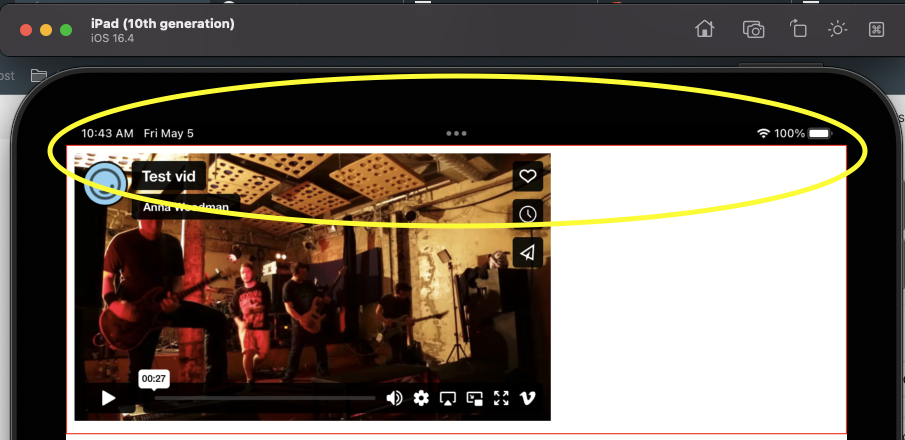The height and width of the screenshot is (440, 905).
Task: Rotate the simulated iPad device
Action: coord(798,29)
